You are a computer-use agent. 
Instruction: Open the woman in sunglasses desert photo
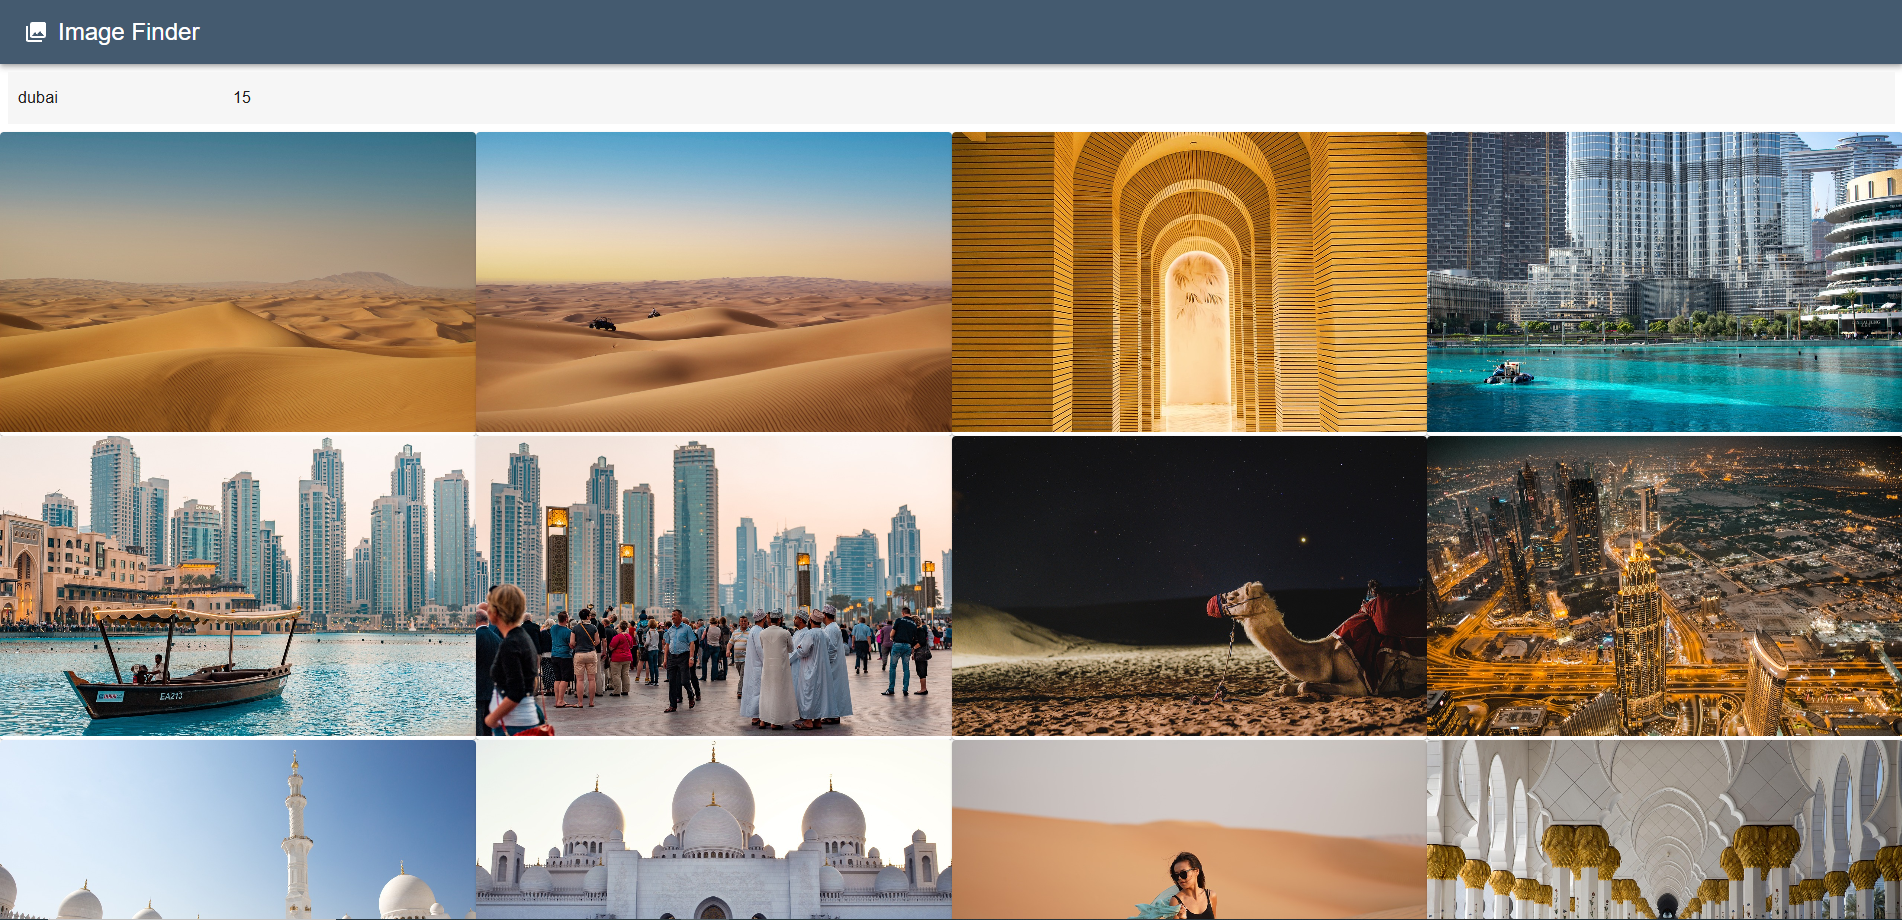pos(1189,830)
